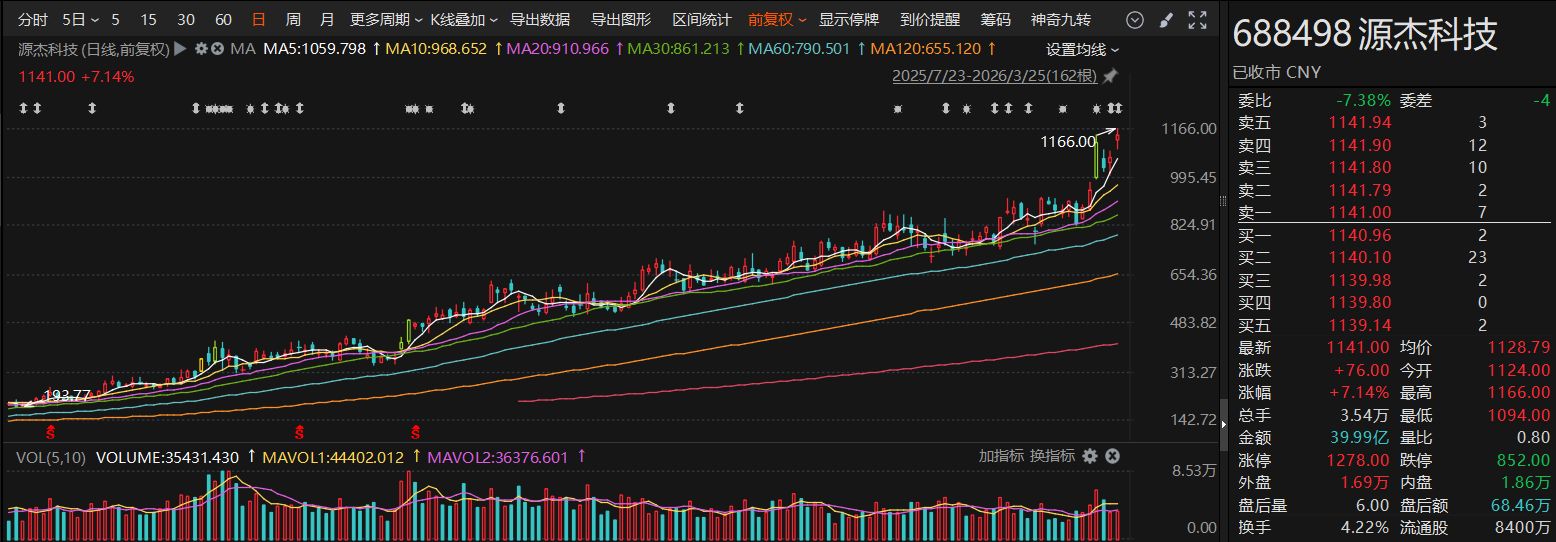The width and height of the screenshot is (1556, 542).
Task: Open VOL indicator settings gear
Action: 1090,456
